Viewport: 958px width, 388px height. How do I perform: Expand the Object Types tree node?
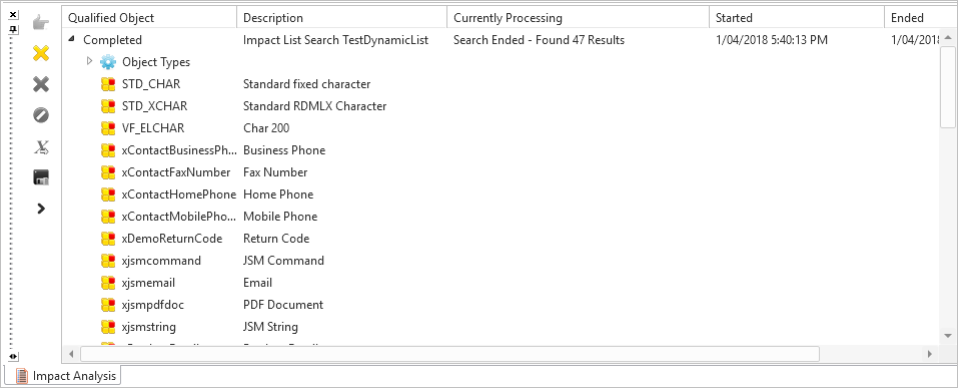pos(90,61)
